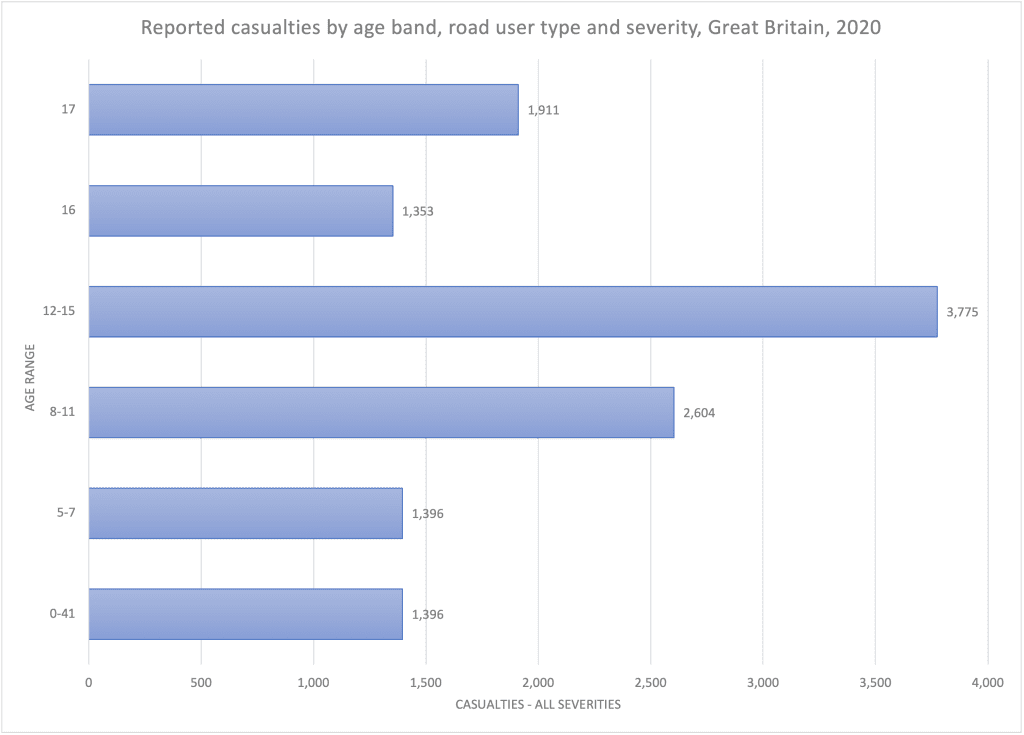Select the chart title text

click(x=511, y=27)
